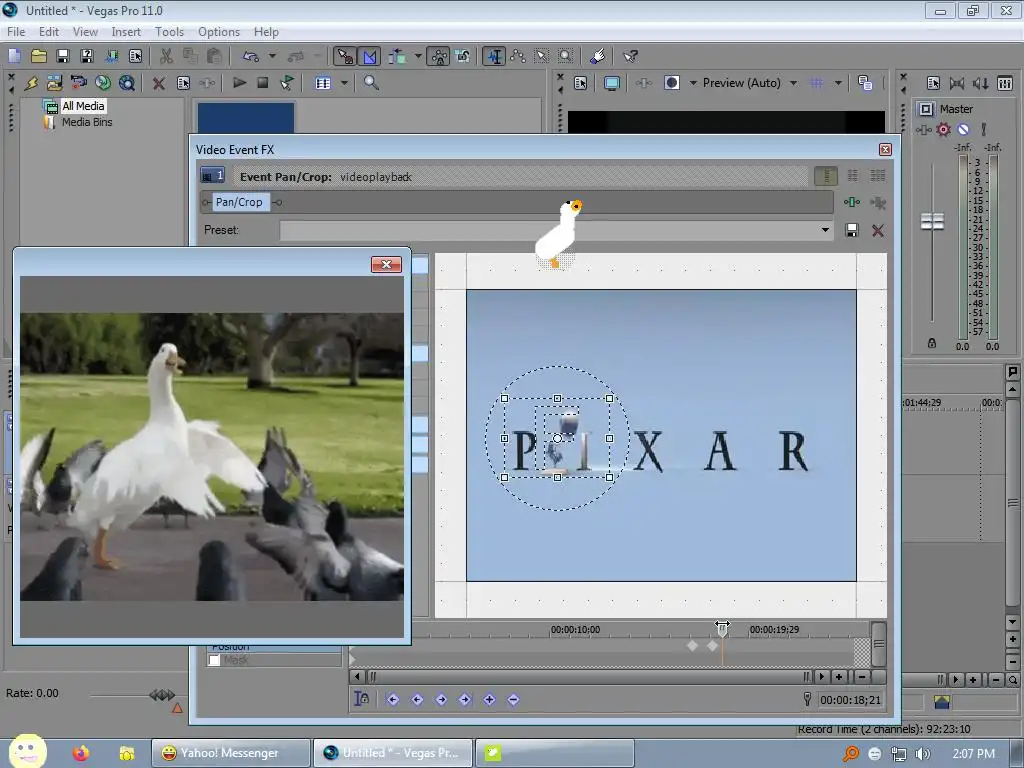The width and height of the screenshot is (1024, 768).
Task: Remove unused media with lightning icon
Action: click(31, 83)
